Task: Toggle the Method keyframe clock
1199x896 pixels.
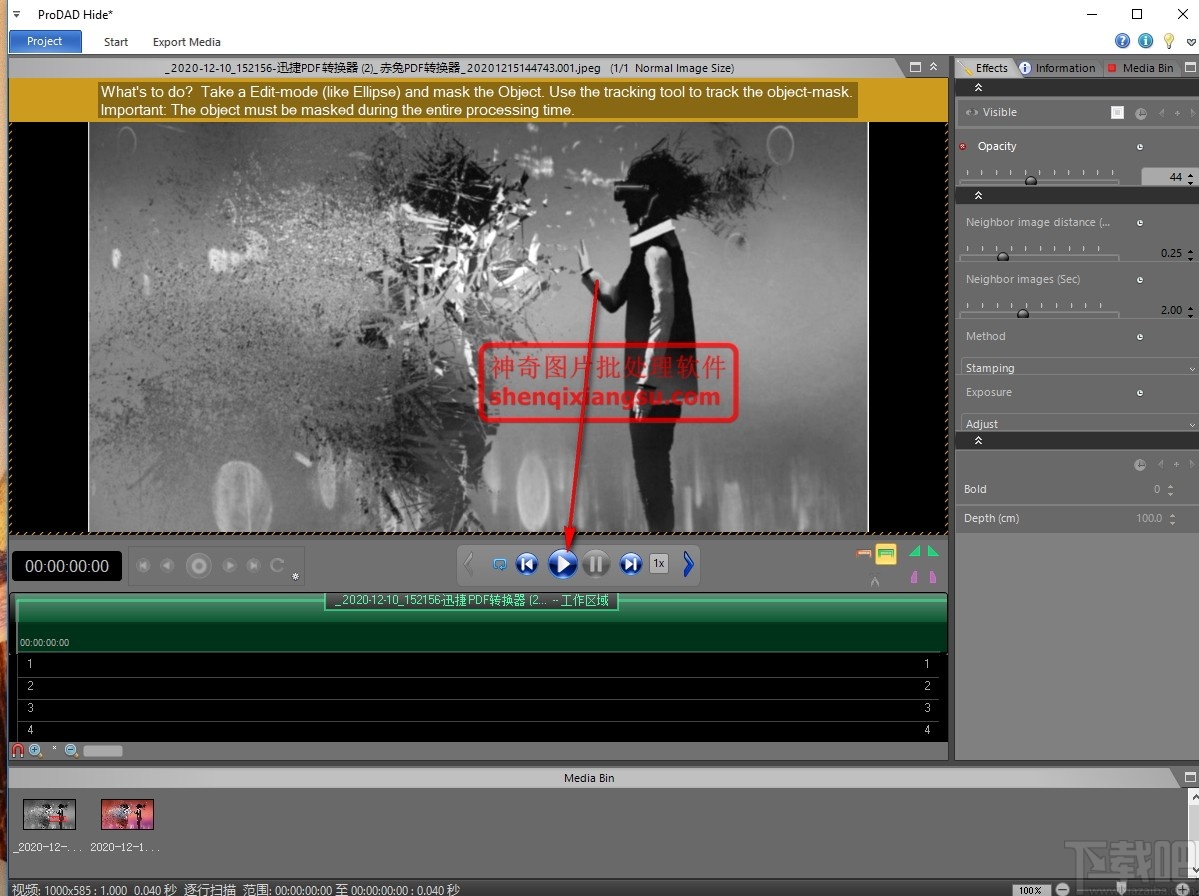Action: pos(1140,337)
